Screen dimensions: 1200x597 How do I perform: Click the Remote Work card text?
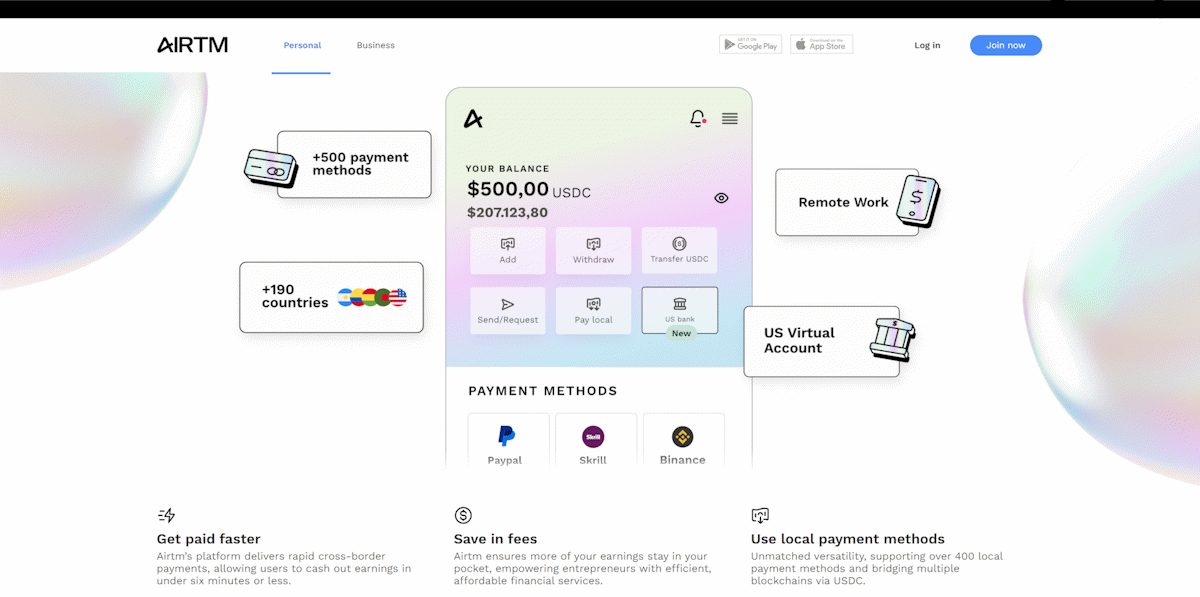click(x=843, y=202)
